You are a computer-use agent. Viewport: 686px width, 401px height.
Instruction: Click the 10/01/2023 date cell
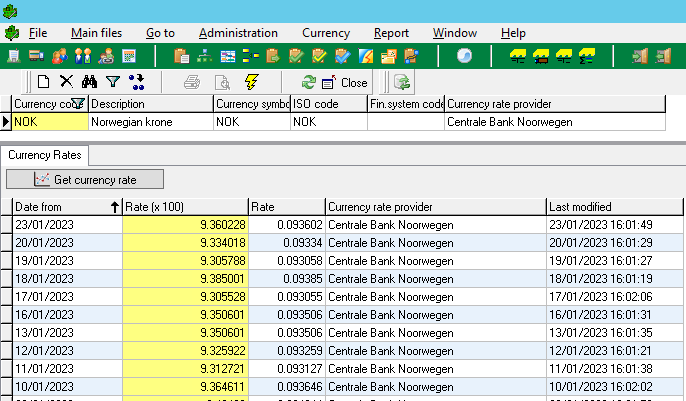click(67, 387)
